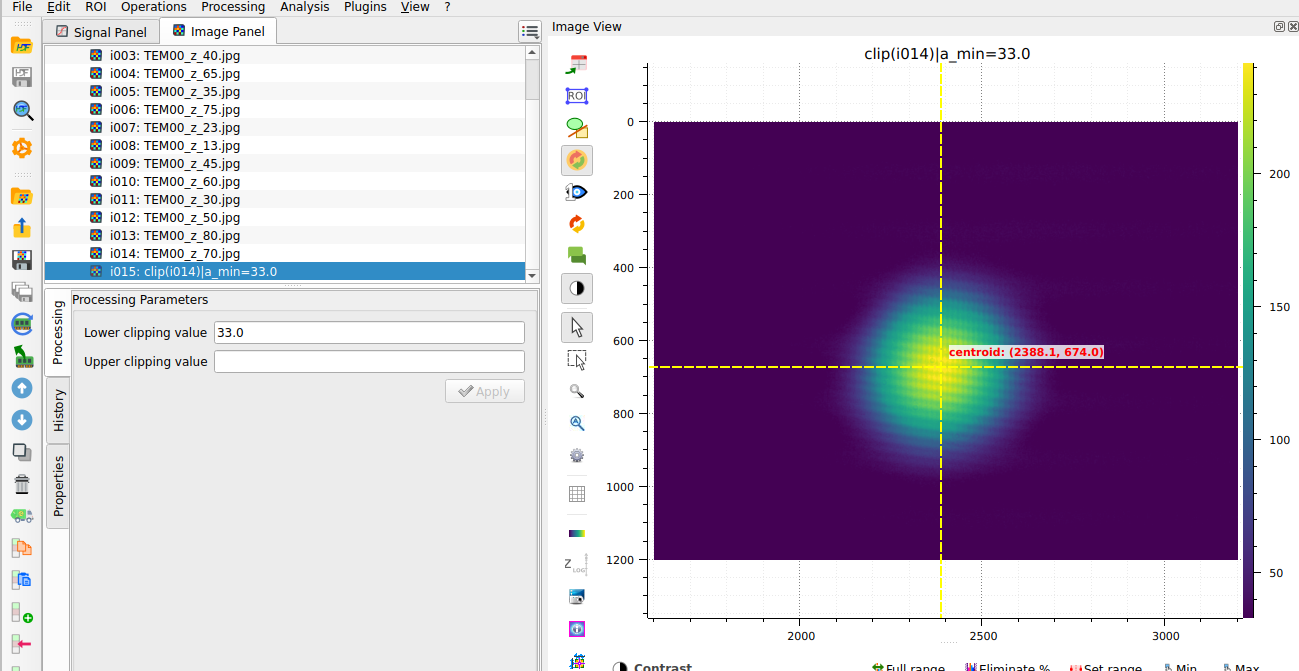Select the rectangle selection tool
The height and width of the screenshot is (671, 1299).
pyautogui.click(x=577, y=359)
